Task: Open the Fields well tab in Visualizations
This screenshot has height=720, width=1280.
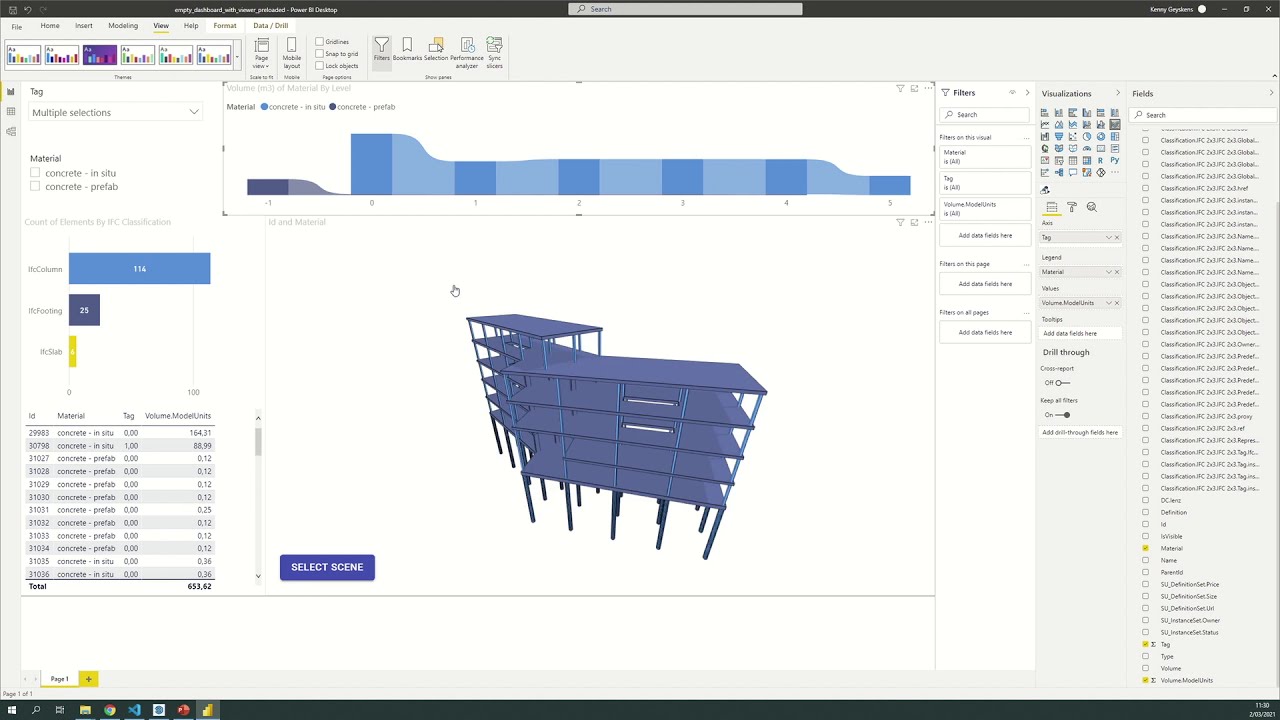Action: click(1051, 207)
